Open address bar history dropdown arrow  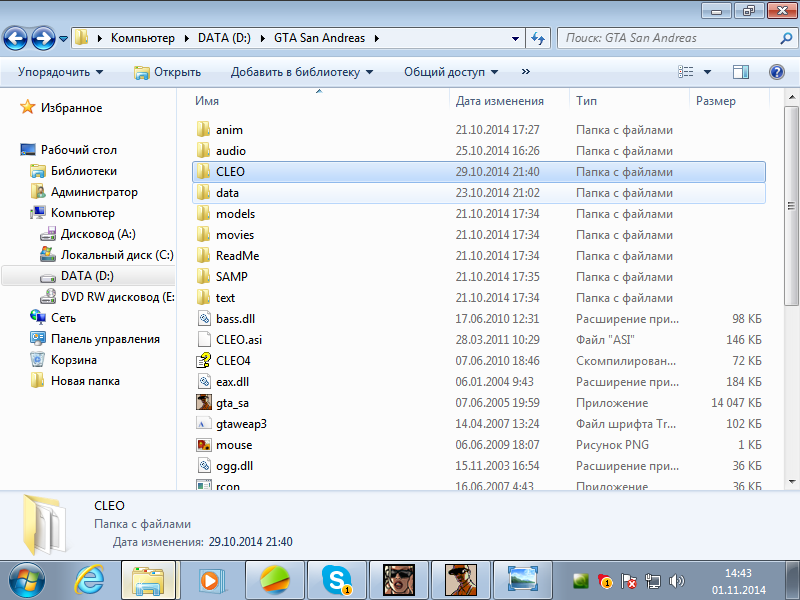(x=515, y=39)
